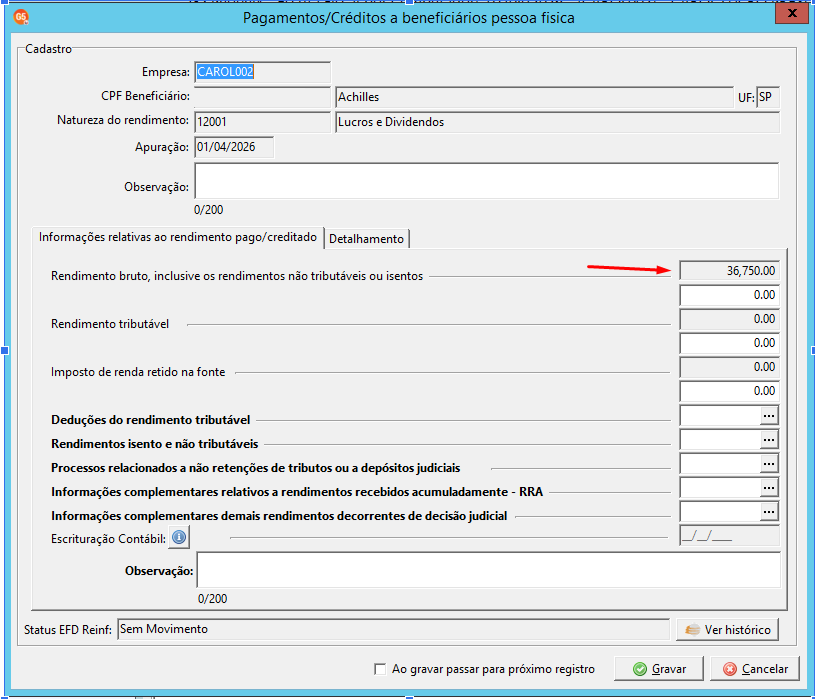Click the editable field below Imposto de renda retido
This screenshot has width=815, height=699.
click(729, 391)
